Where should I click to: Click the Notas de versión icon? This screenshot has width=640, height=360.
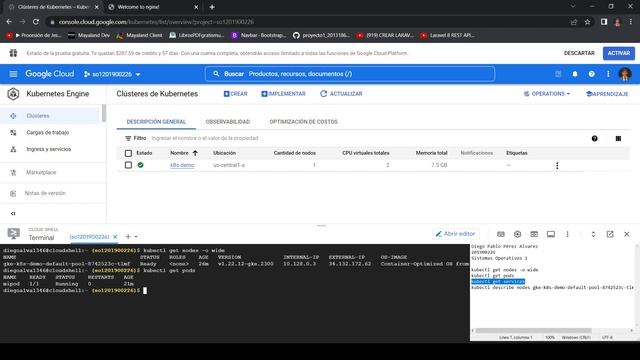pos(13,193)
